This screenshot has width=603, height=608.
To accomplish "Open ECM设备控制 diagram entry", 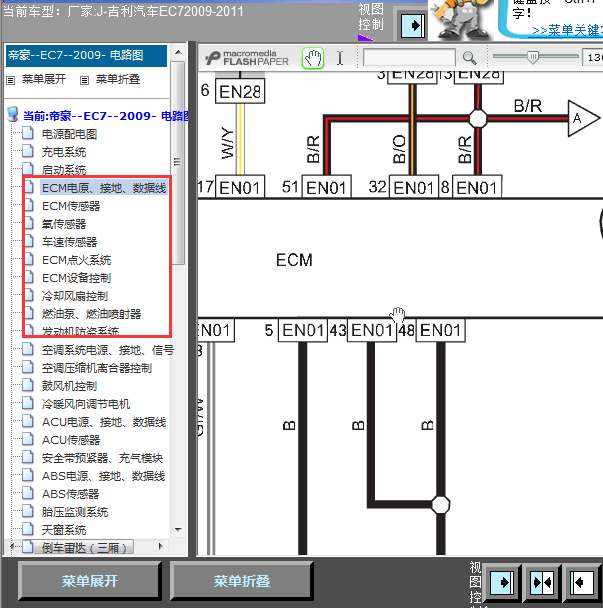I will tap(76, 278).
